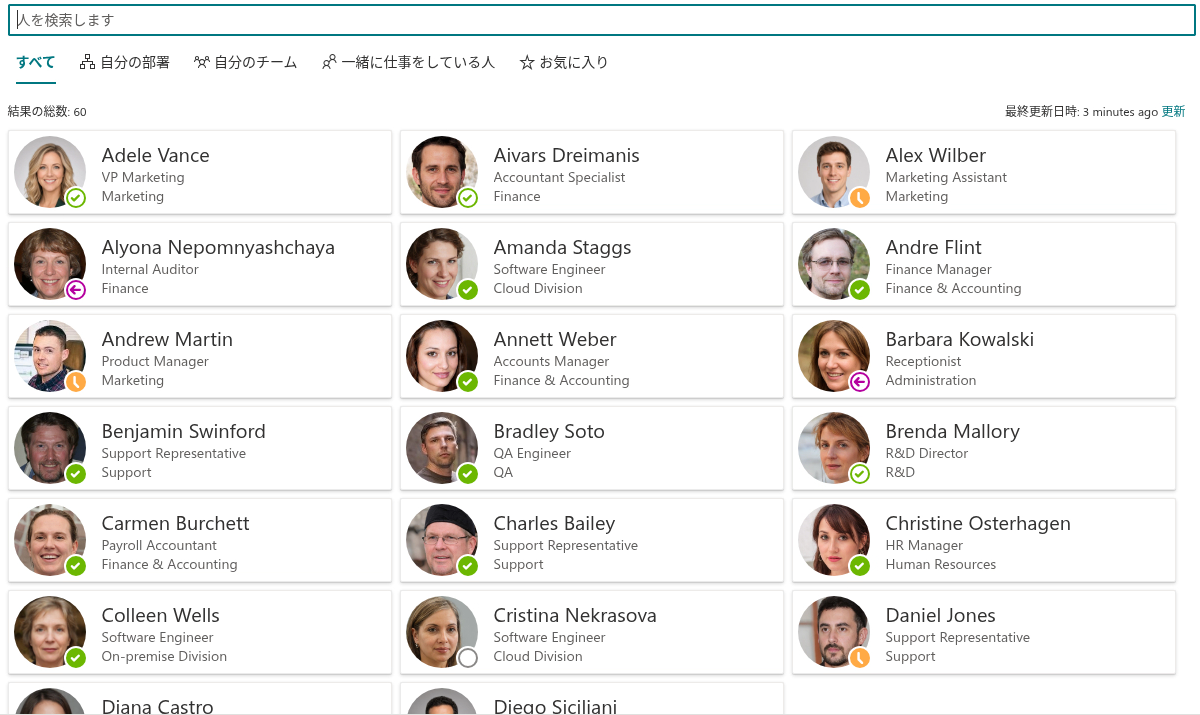Click Barbara Kowalski's out-of-office status badge

click(860, 382)
